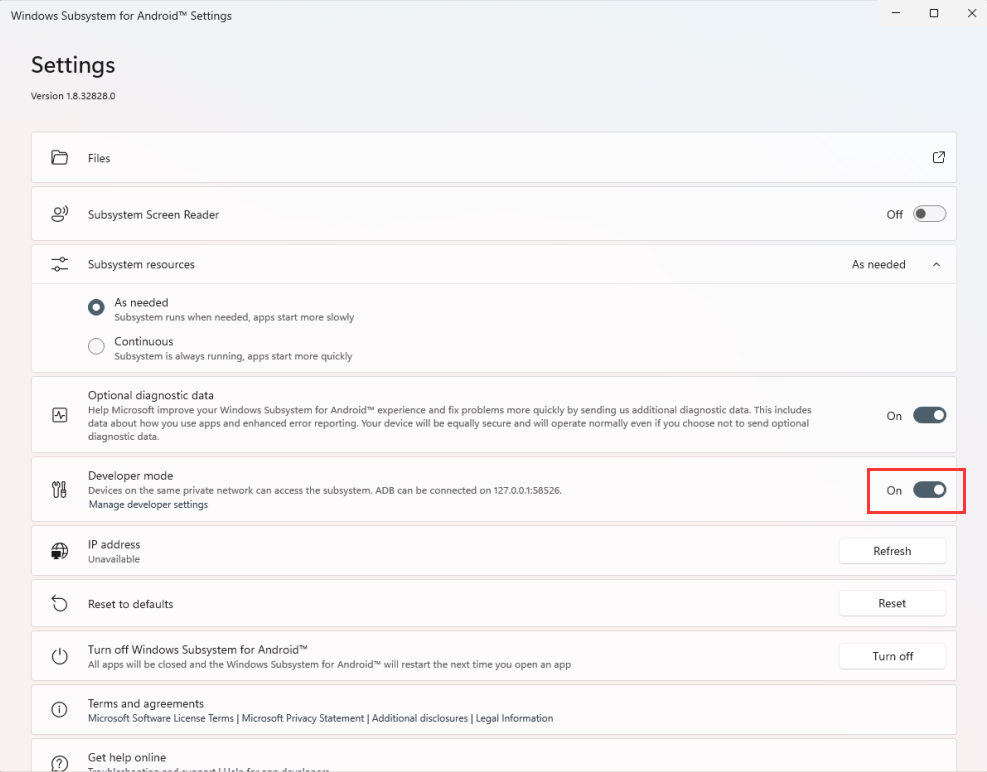987x772 pixels.
Task: Click the power icon for Turn off
Action: 59,656
